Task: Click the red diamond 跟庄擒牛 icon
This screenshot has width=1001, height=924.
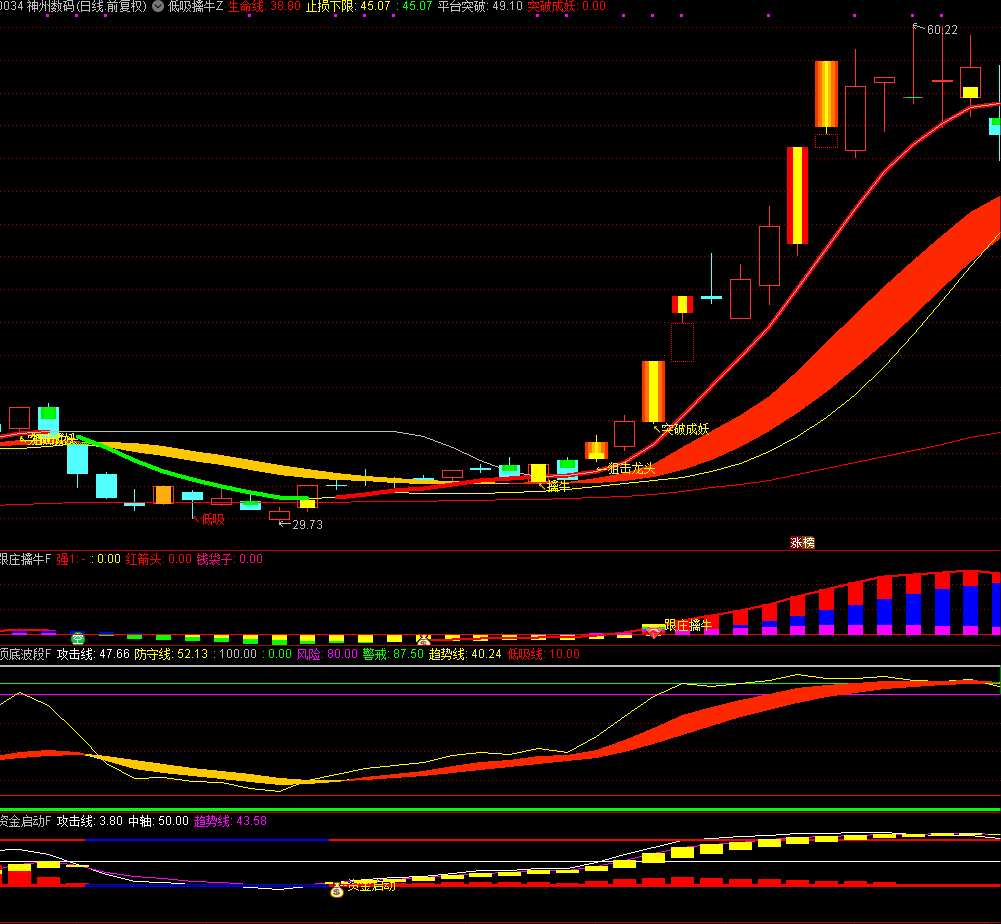Action: 654,632
